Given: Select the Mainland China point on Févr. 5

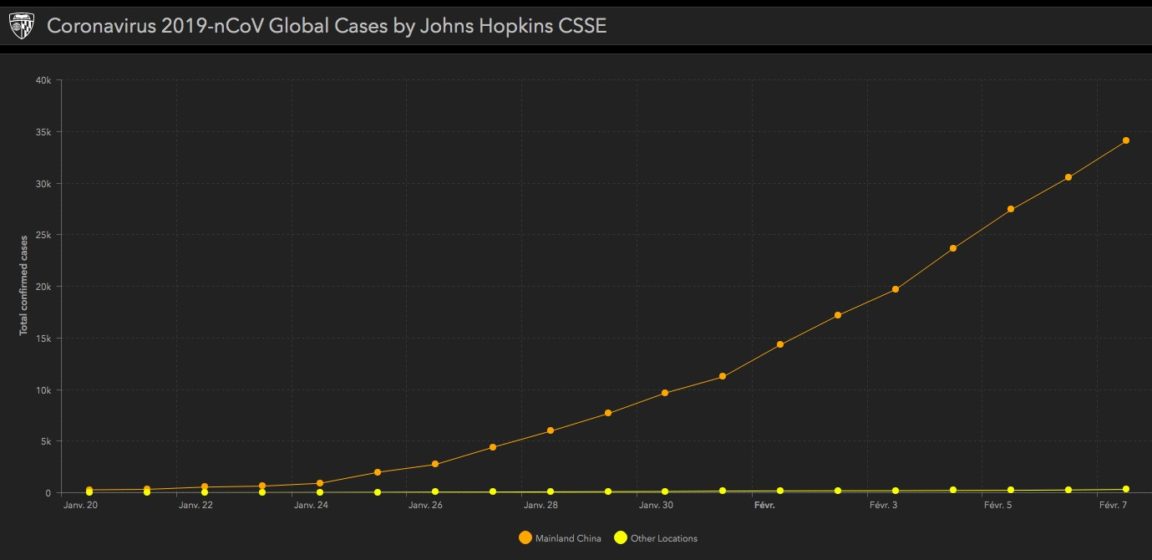Looking at the screenshot, I should tap(1011, 209).
